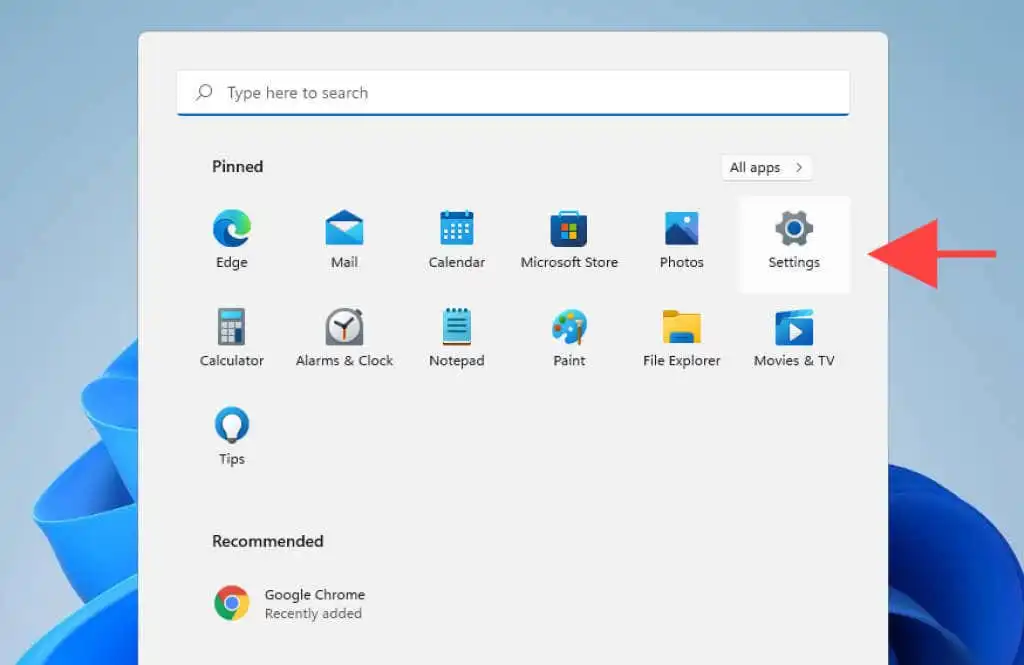Click the 'Google Chrome' recommended title text

click(314, 594)
